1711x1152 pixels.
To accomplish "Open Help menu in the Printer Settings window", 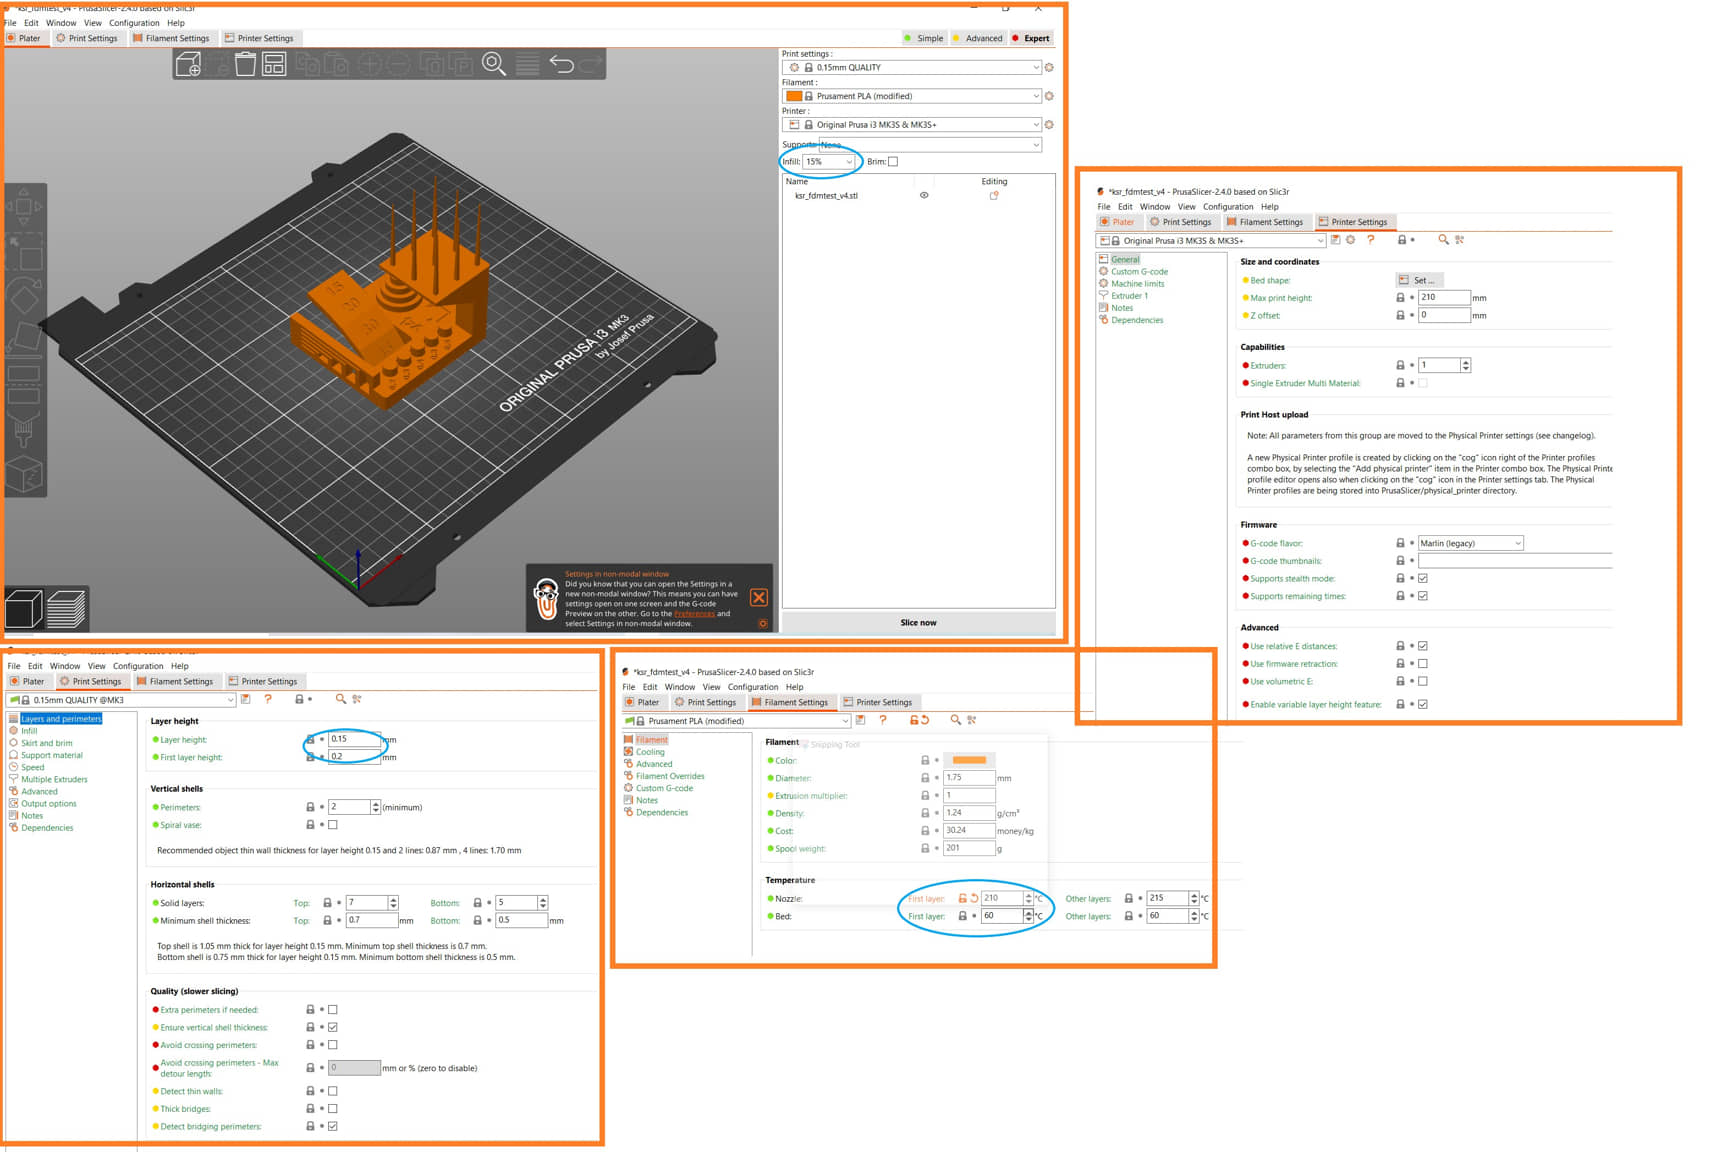I will coord(1269,207).
